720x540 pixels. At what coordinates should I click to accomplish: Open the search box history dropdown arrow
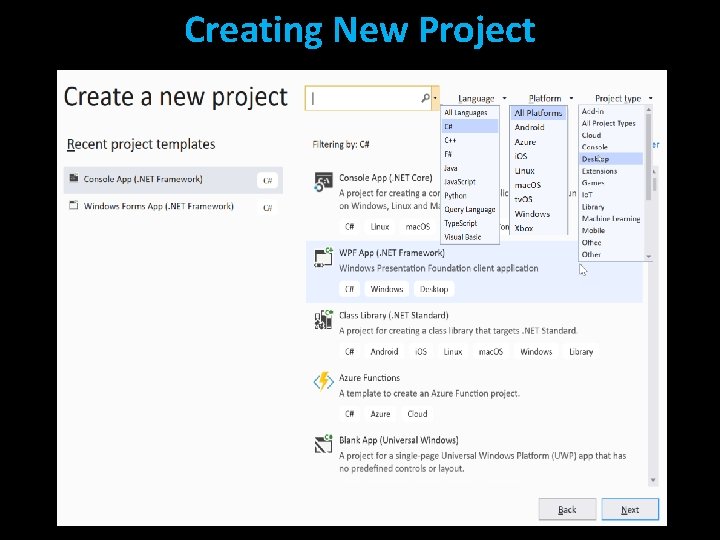pos(435,98)
